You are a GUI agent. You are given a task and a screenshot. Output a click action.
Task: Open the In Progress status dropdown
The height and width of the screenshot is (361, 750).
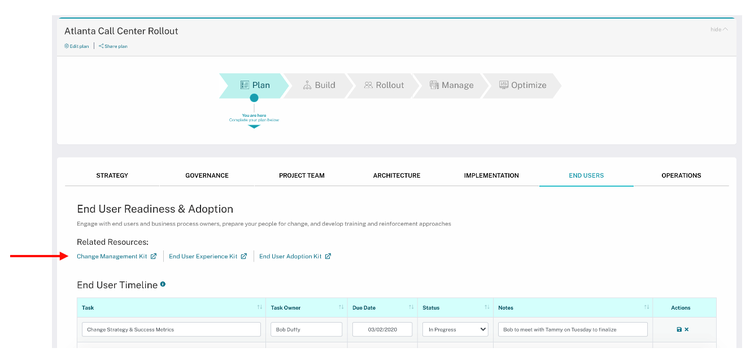[455, 329]
